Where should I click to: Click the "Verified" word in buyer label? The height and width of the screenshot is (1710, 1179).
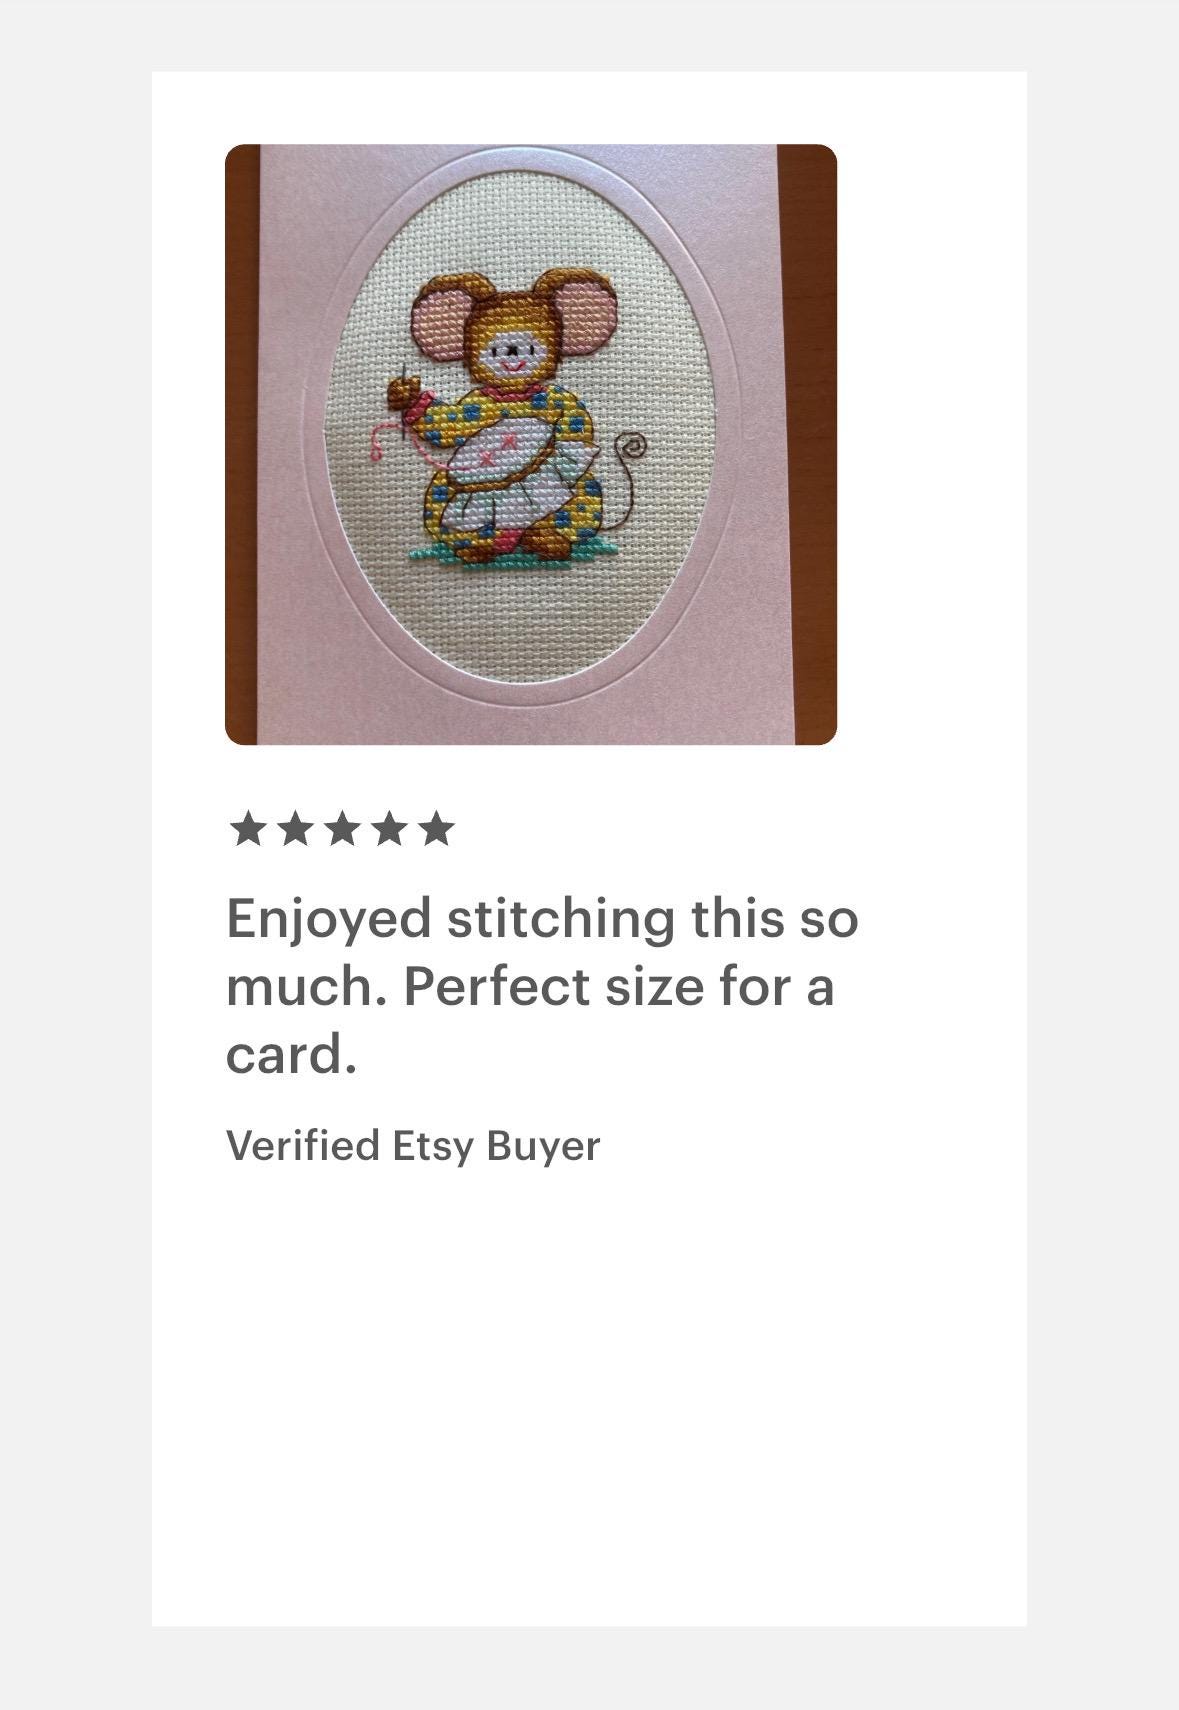click(x=303, y=1146)
